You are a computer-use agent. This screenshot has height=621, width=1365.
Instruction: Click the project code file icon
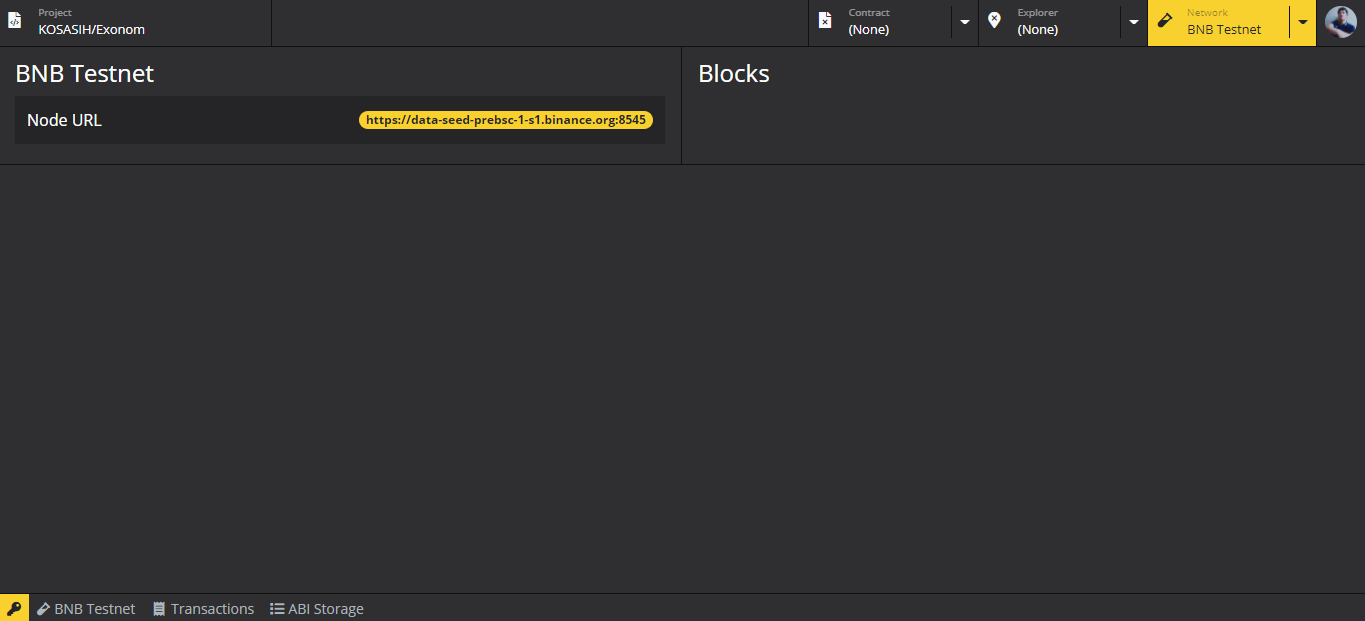pos(14,21)
